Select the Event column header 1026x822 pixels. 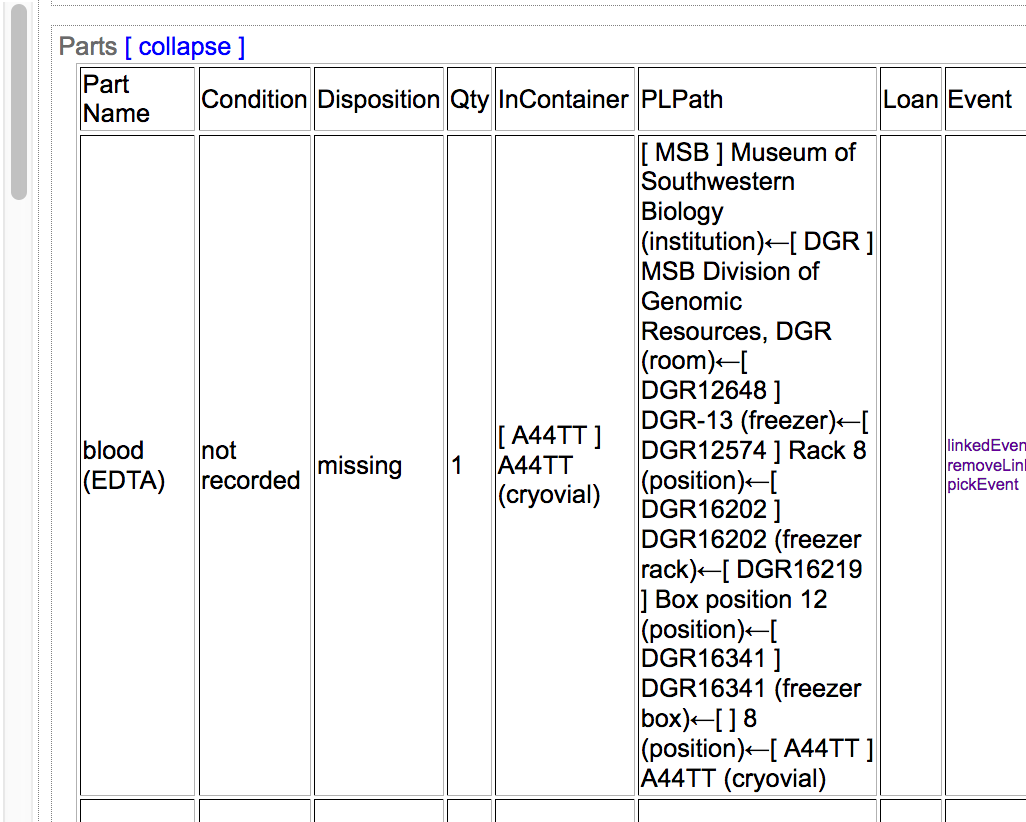(x=985, y=99)
